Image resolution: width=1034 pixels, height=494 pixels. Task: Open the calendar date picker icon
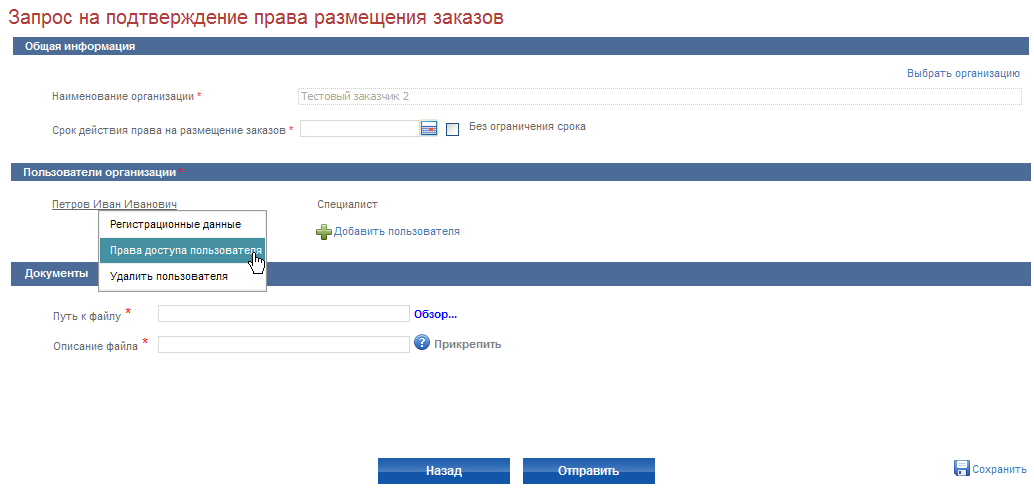click(429, 129)
